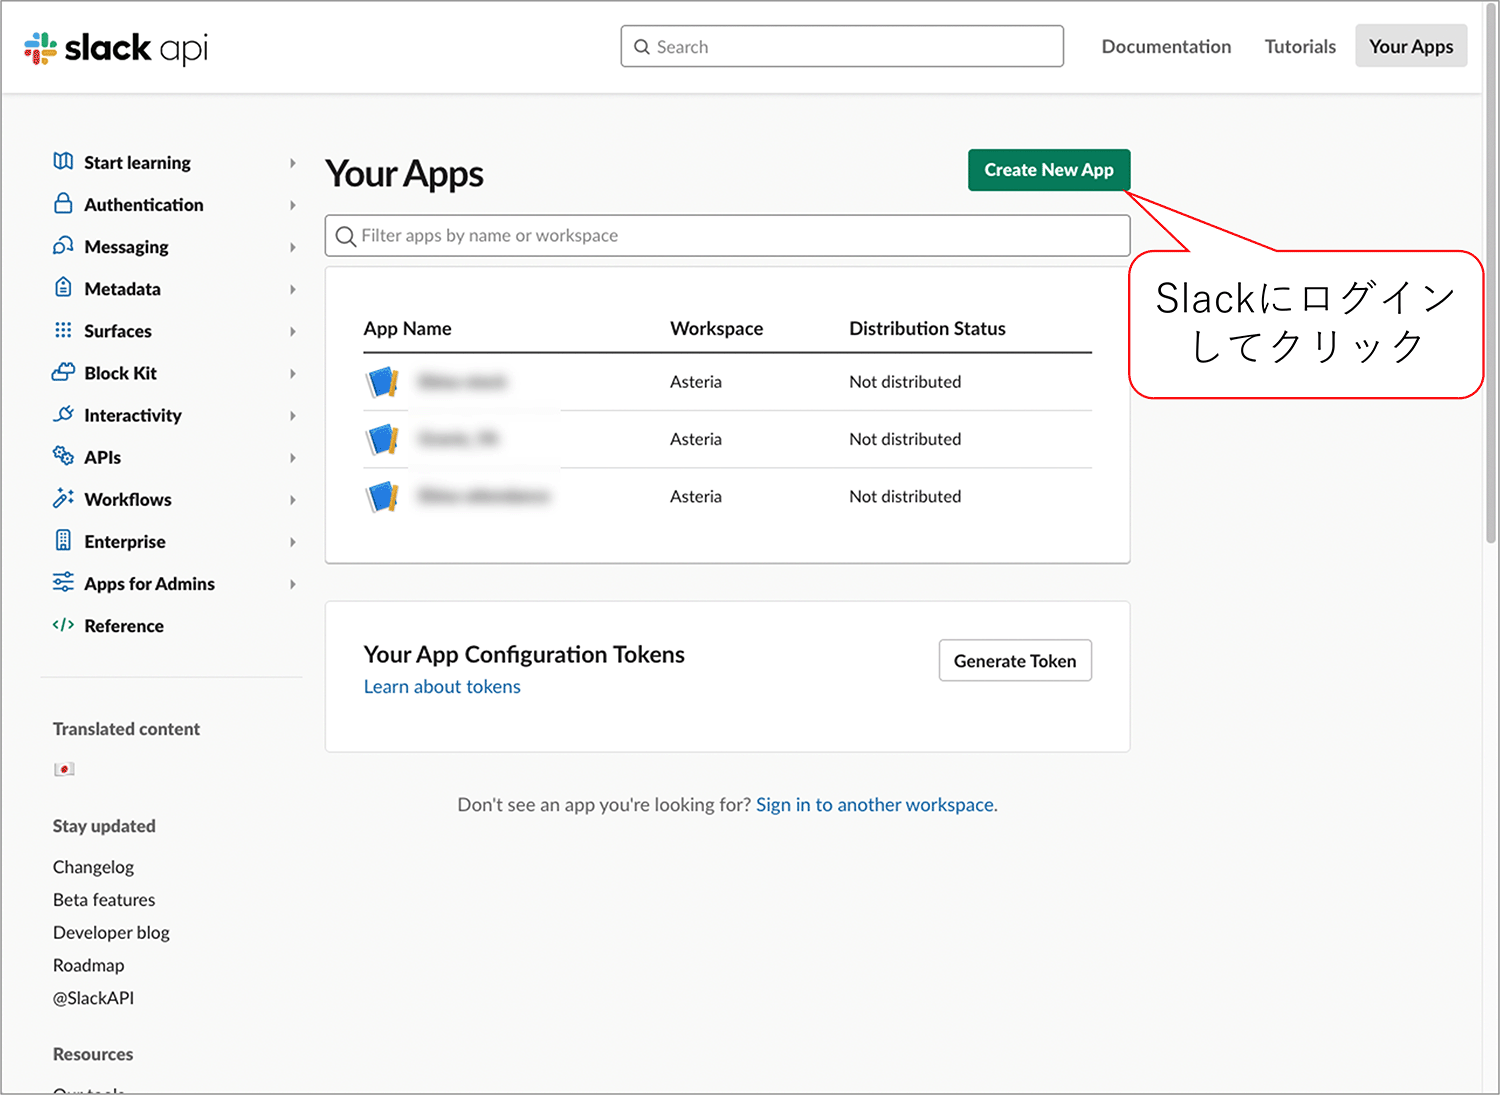This screenshot has width=1500, height=1095.
Task: Open the Learn about tokens link
Action: [x=442, y=686]
